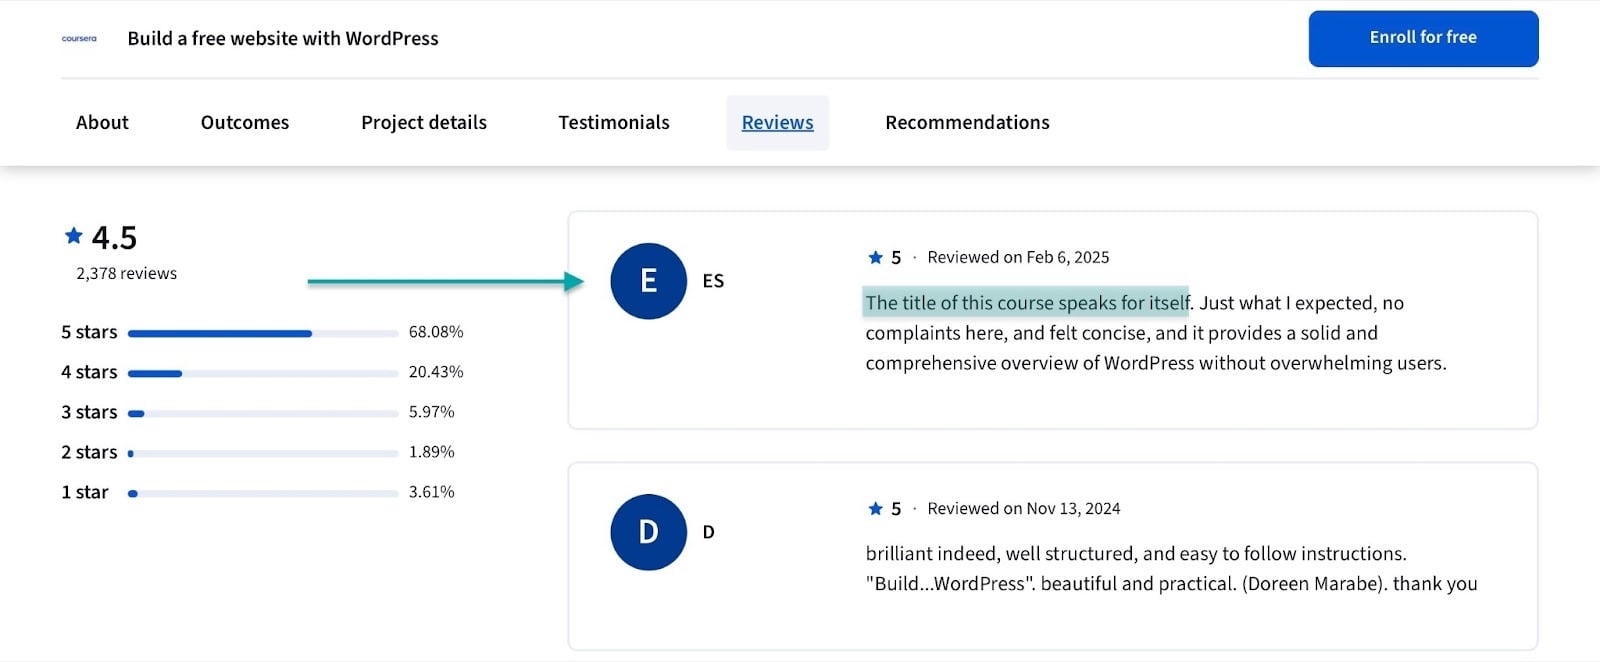Click the 4.5 overall rating number

pyautogui.click(x=114, y=238)
